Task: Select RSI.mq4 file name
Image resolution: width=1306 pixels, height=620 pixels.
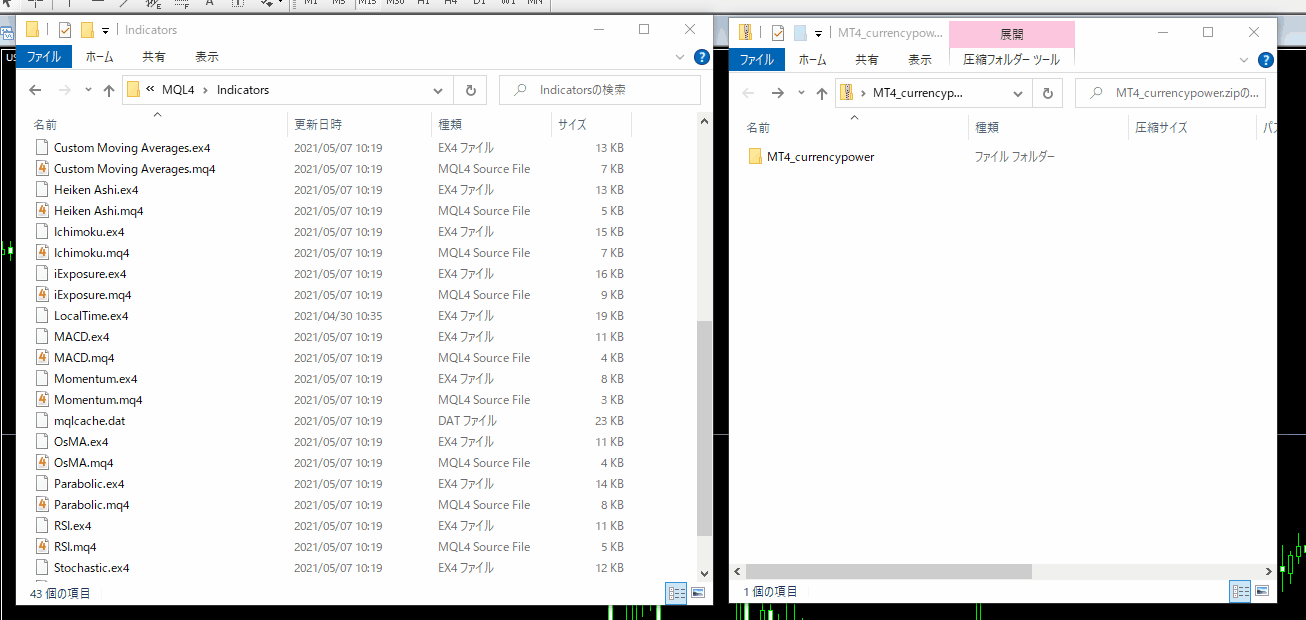Action: [75, 547]
